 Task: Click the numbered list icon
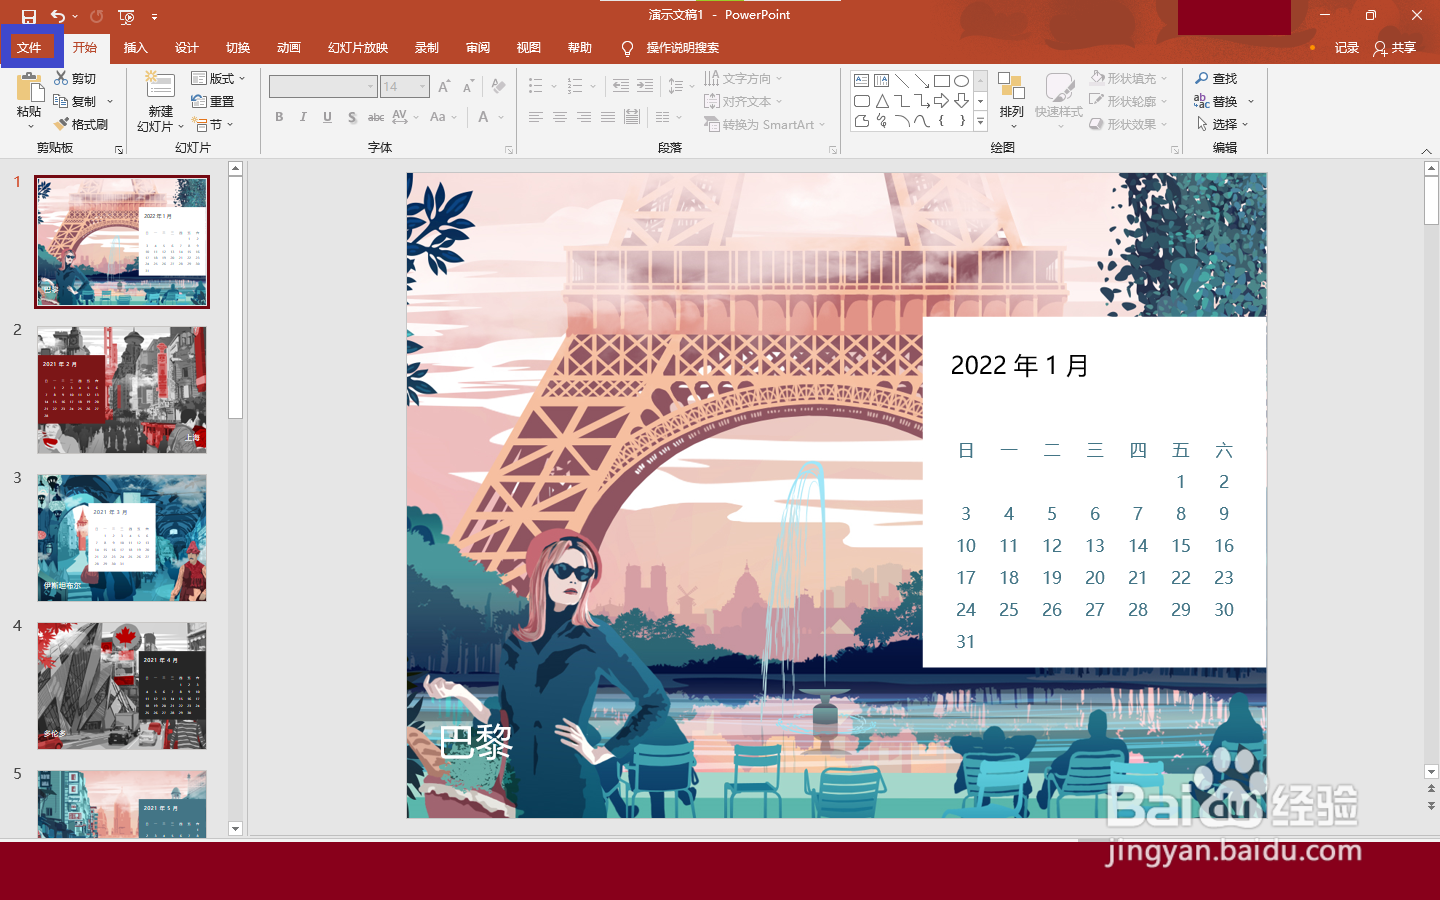pos(575,86)
